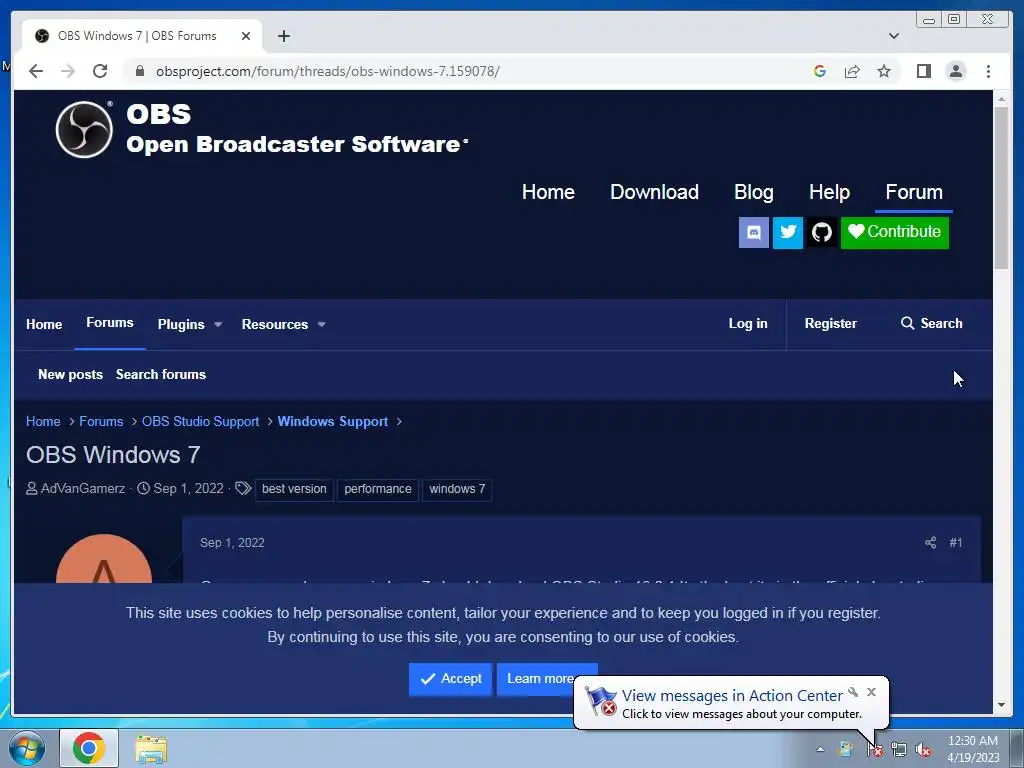This screenshot has width=1024, height=768.
Task: Click the share page icon
Action: [x=852, y=71]
